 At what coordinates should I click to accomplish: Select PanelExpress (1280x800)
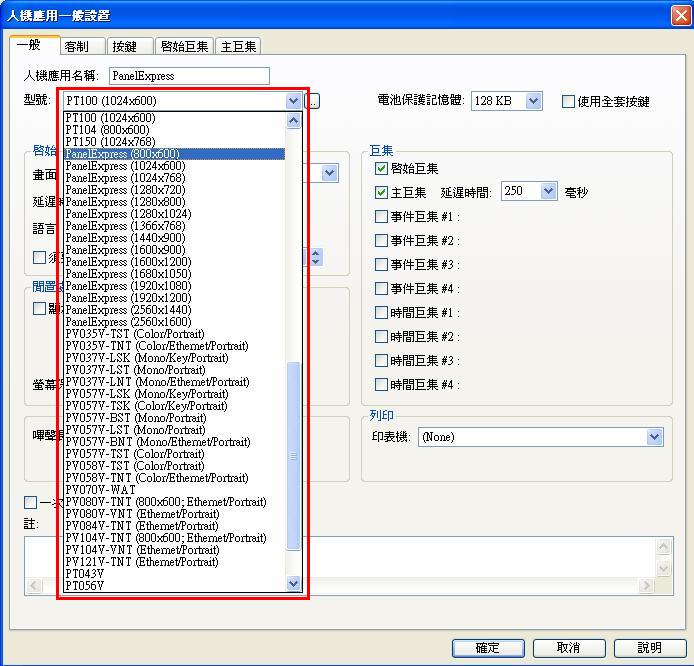pyautogui.click(x=175, y=202)
